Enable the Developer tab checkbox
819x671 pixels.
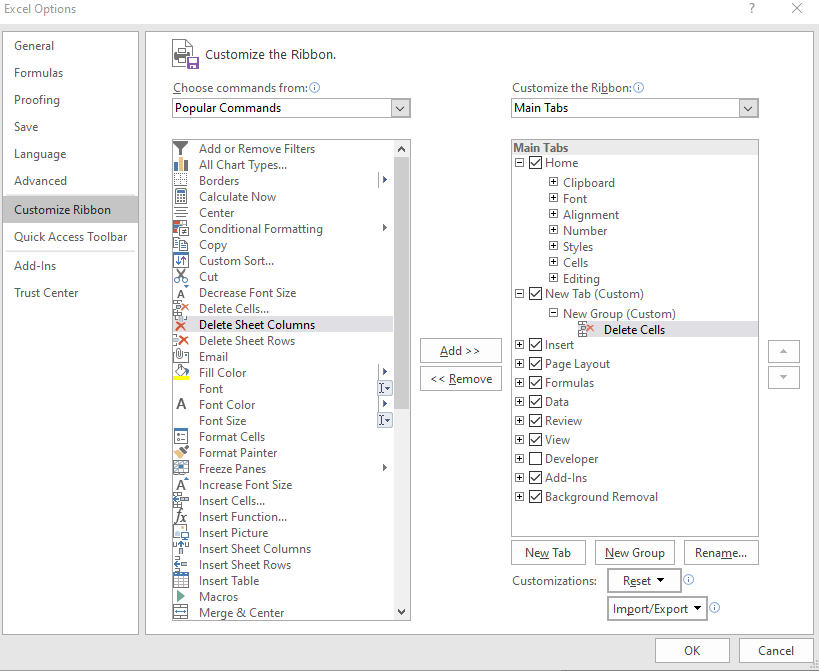coord(535,458)
